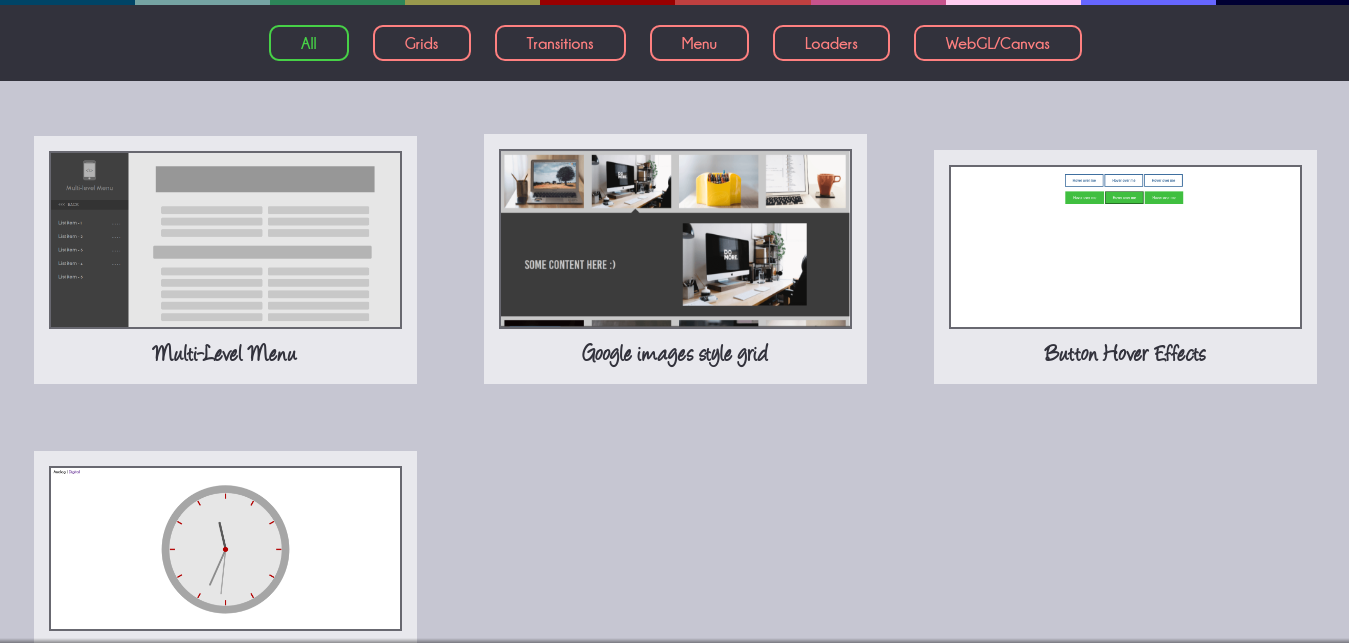1349x643 pixels.
Task: Open the analog clock project thumbnail
Action: click(x=225, y=548)
